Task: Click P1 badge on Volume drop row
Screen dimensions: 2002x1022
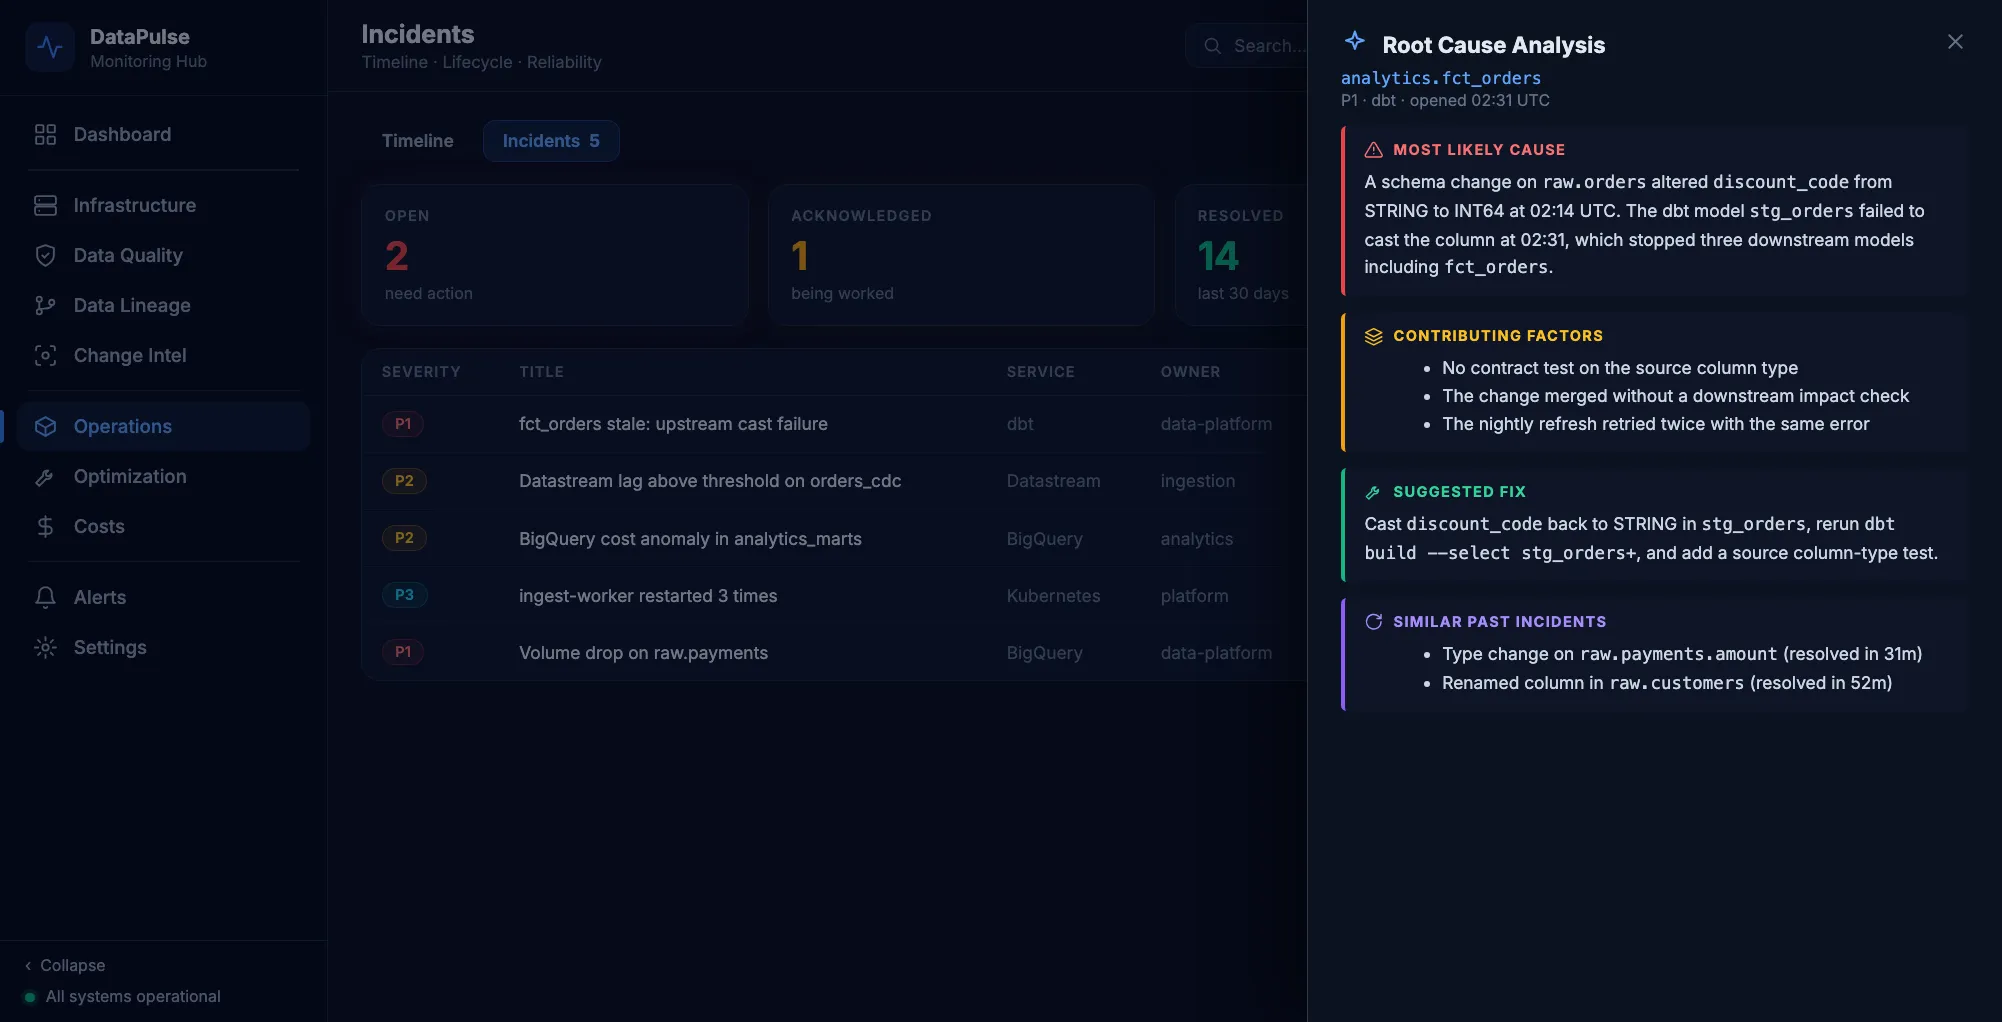Action: (403, 652)
